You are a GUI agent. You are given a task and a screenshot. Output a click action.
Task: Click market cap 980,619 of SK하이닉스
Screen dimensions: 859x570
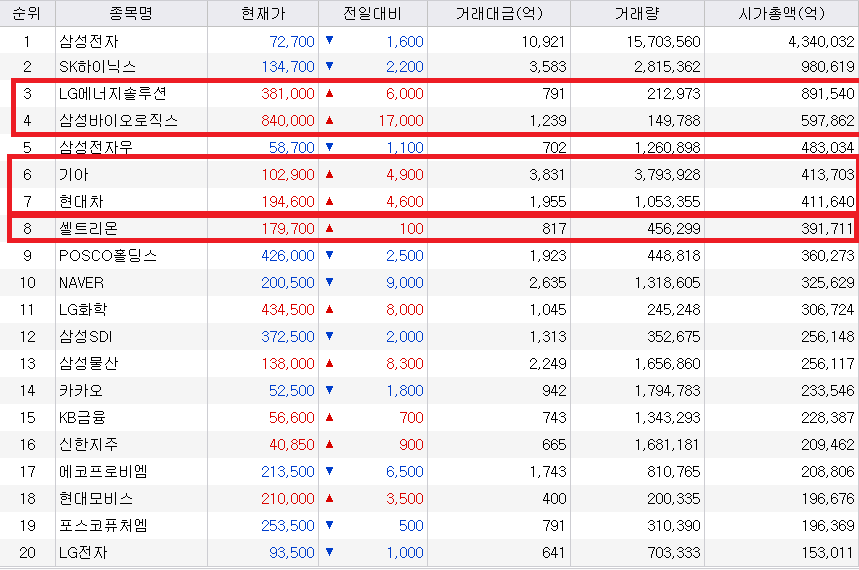828,67
